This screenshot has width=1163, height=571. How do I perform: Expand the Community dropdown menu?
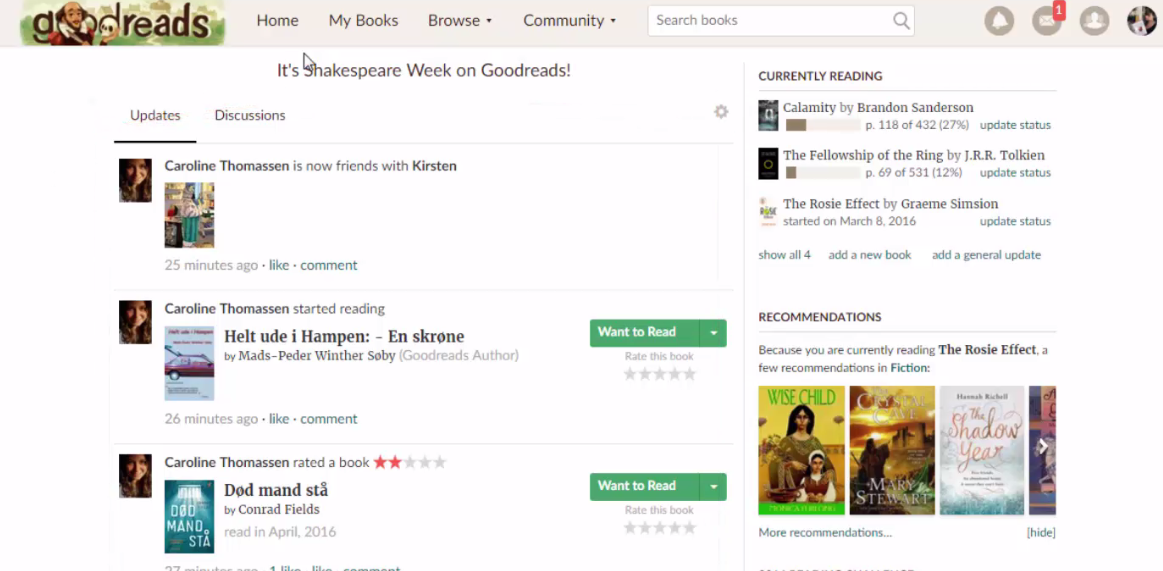click(570, 21)
